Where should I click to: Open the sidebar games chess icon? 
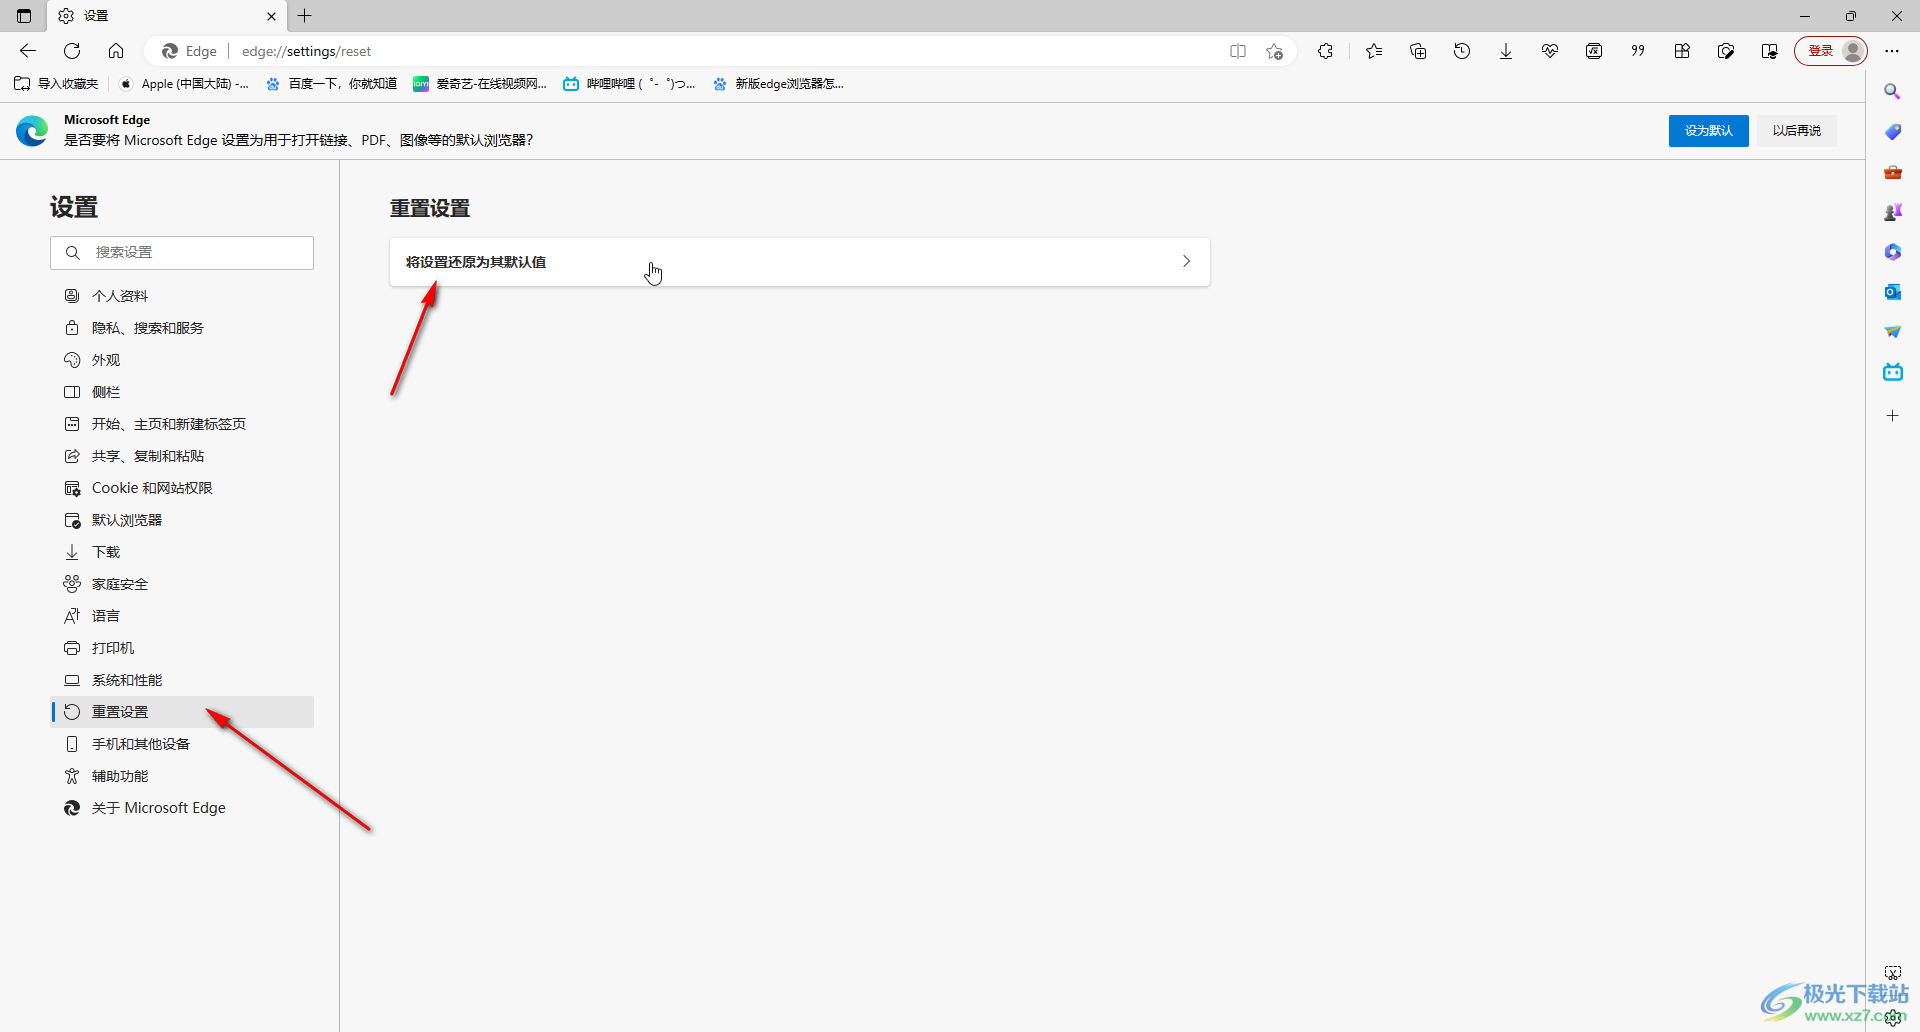(1892, 212)
